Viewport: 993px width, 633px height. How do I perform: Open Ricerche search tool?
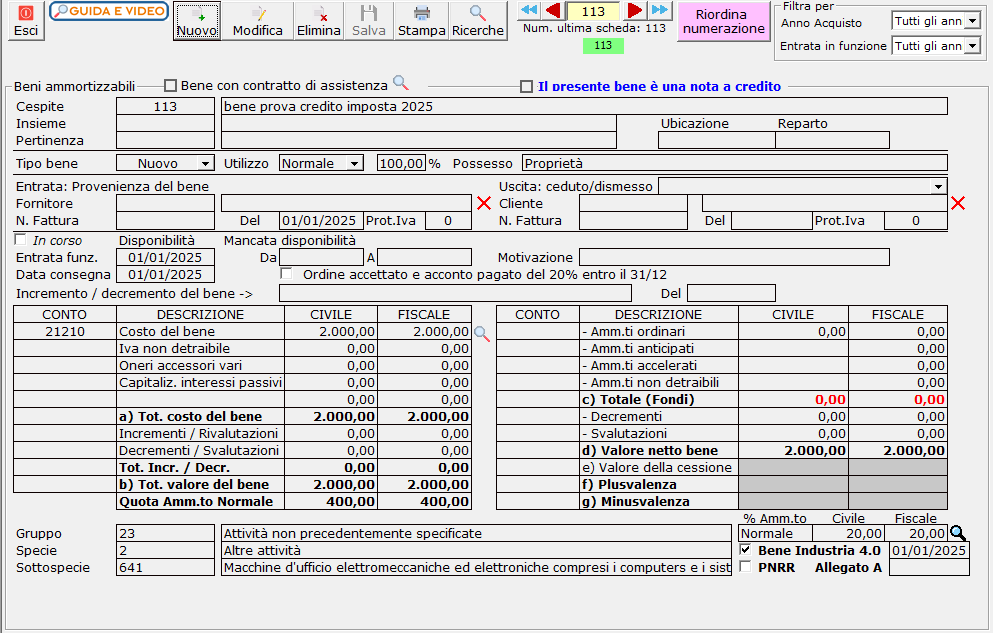477,21
